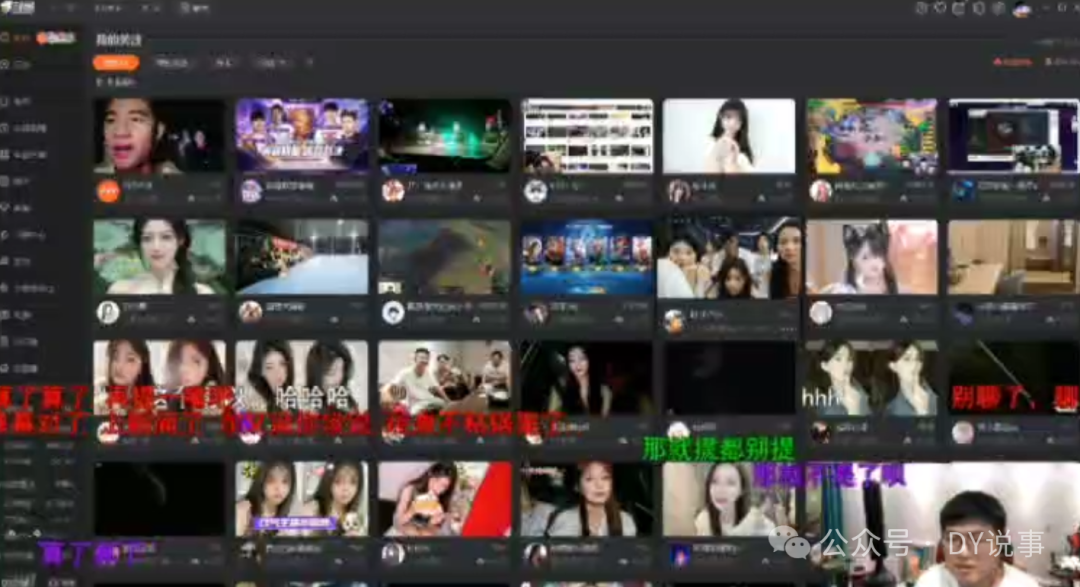The height and width of the screenshot is (587, 1080).
Task: Open the two-face stream with a purple caption banner
Action: [302, 499]
